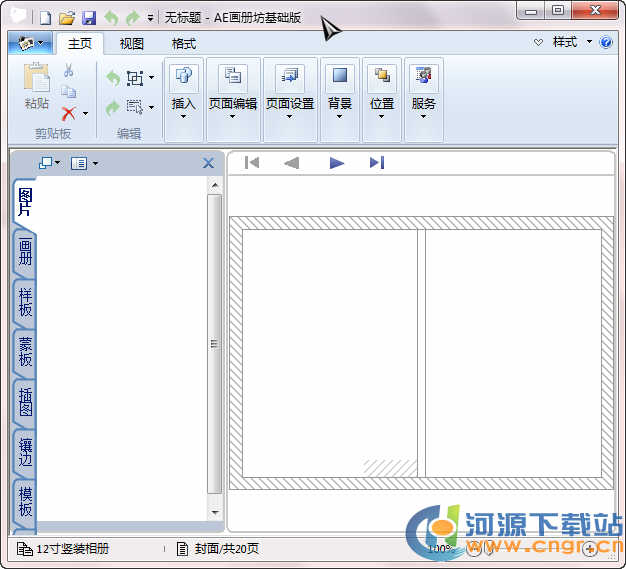Jump to the last page button
Viewport: 626px width, 569px height.
[377, 163]
